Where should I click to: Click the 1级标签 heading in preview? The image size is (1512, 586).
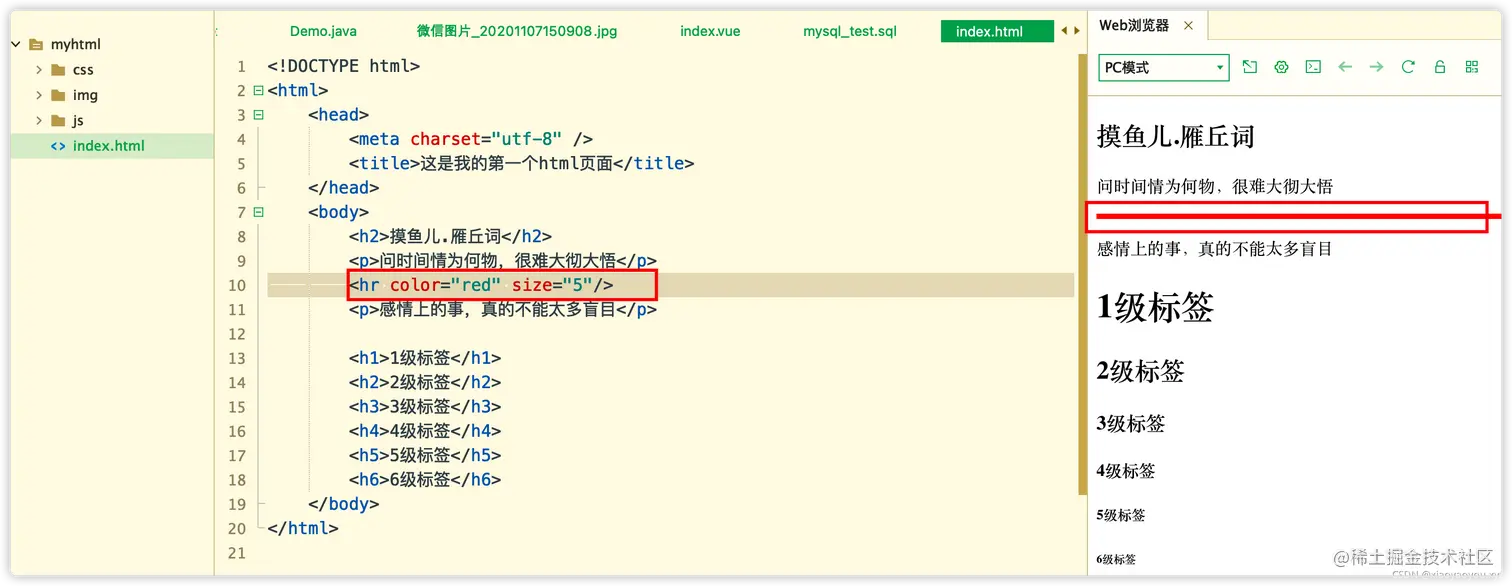click(x=1155, y=307)
